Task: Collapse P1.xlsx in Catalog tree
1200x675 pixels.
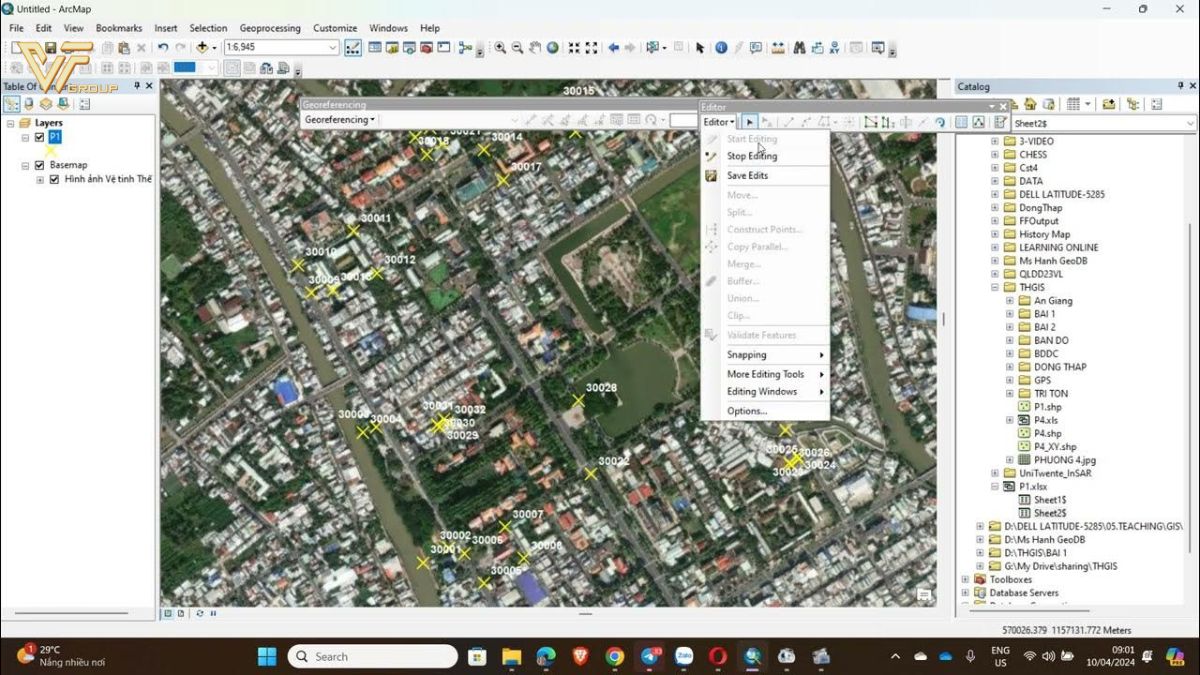Action: 995,486
